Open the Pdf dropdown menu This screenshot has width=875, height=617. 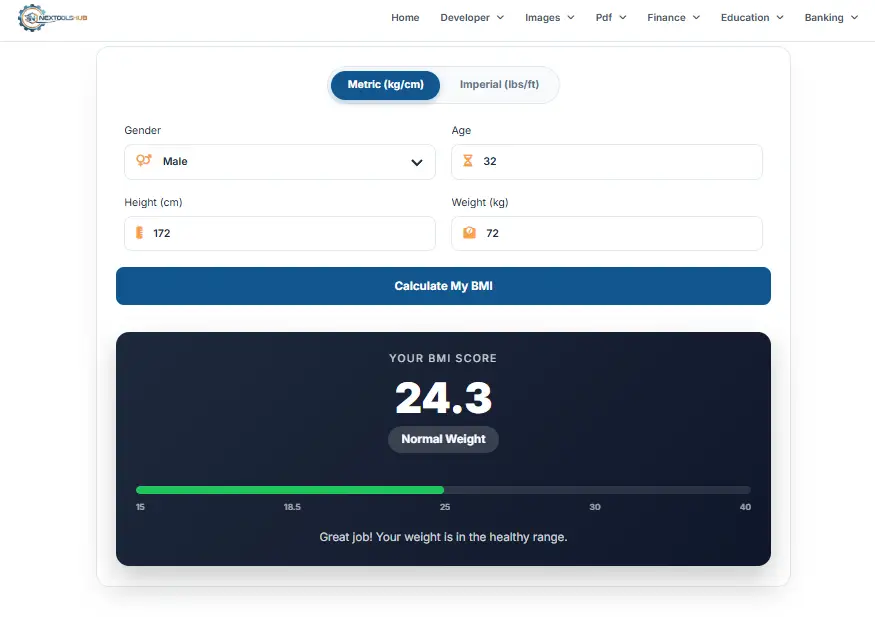(610, 18)
